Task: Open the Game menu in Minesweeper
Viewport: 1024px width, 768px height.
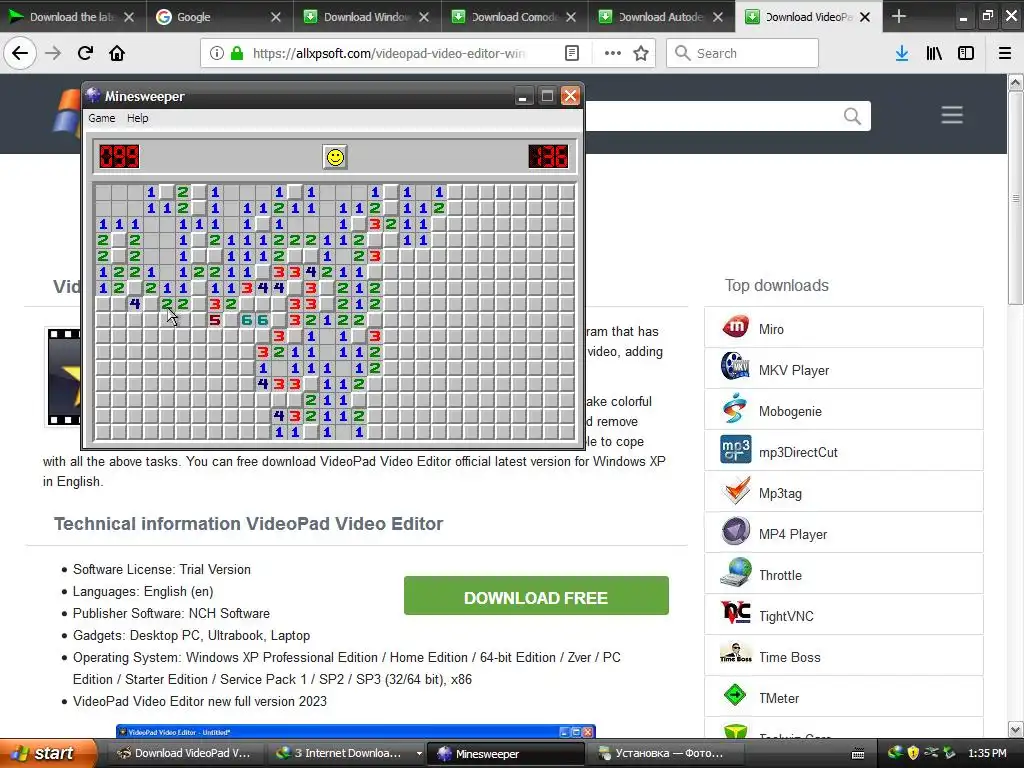Action: click(x=102, y=118)
